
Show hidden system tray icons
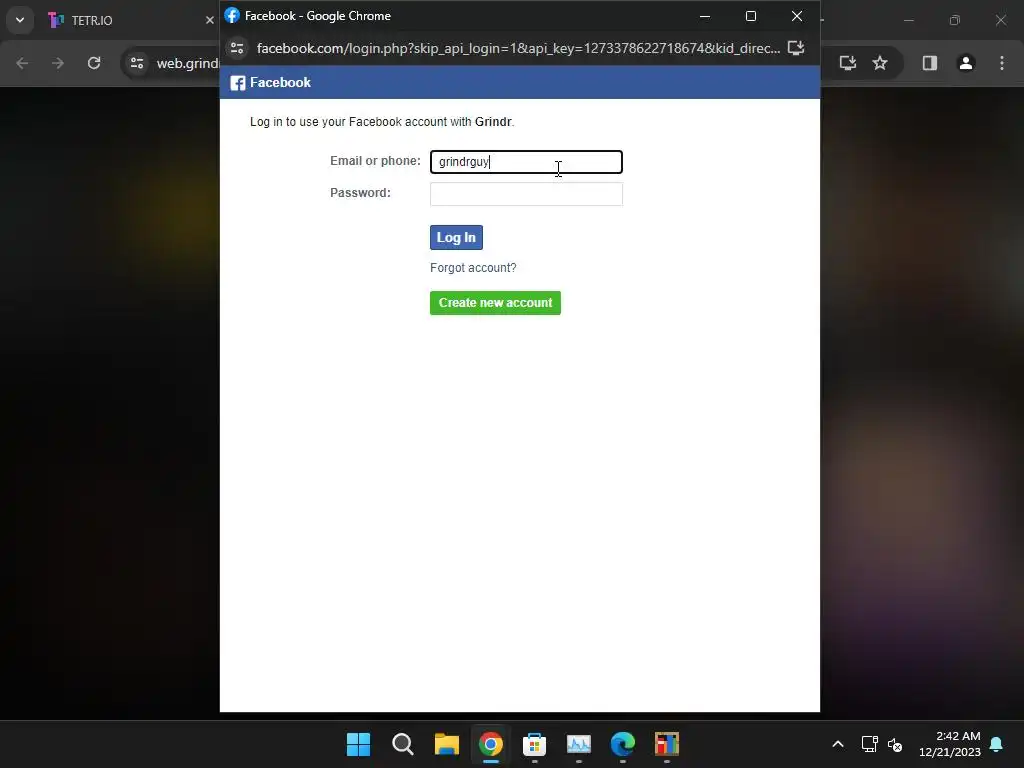coord(838,744)
